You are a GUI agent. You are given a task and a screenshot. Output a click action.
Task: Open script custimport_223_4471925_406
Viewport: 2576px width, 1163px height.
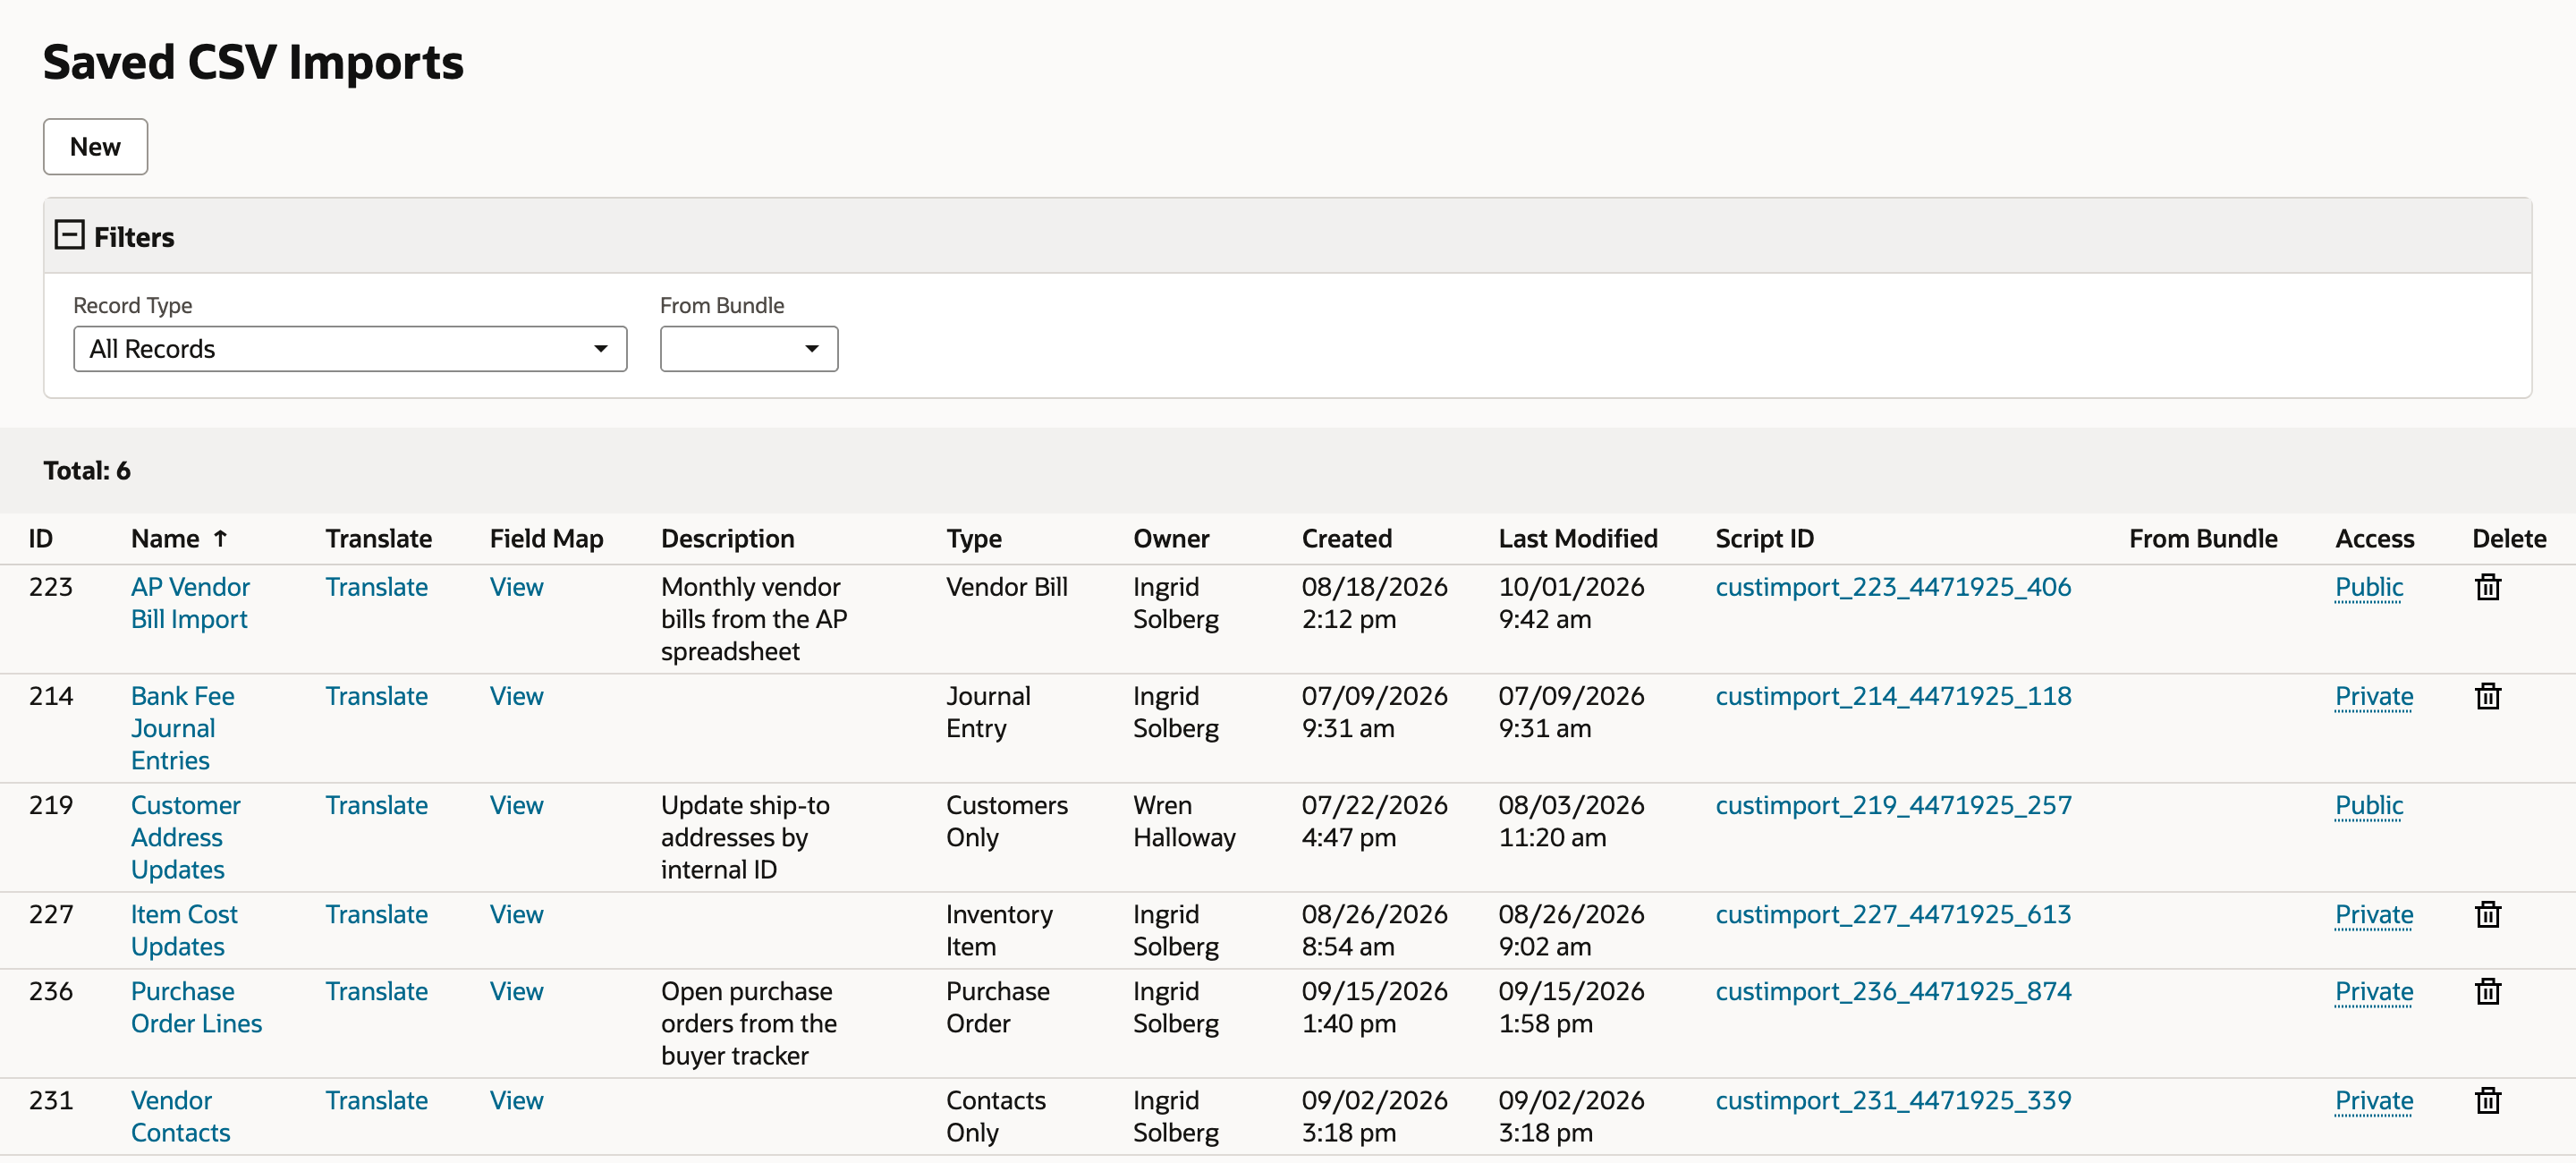click(1893, 587)
